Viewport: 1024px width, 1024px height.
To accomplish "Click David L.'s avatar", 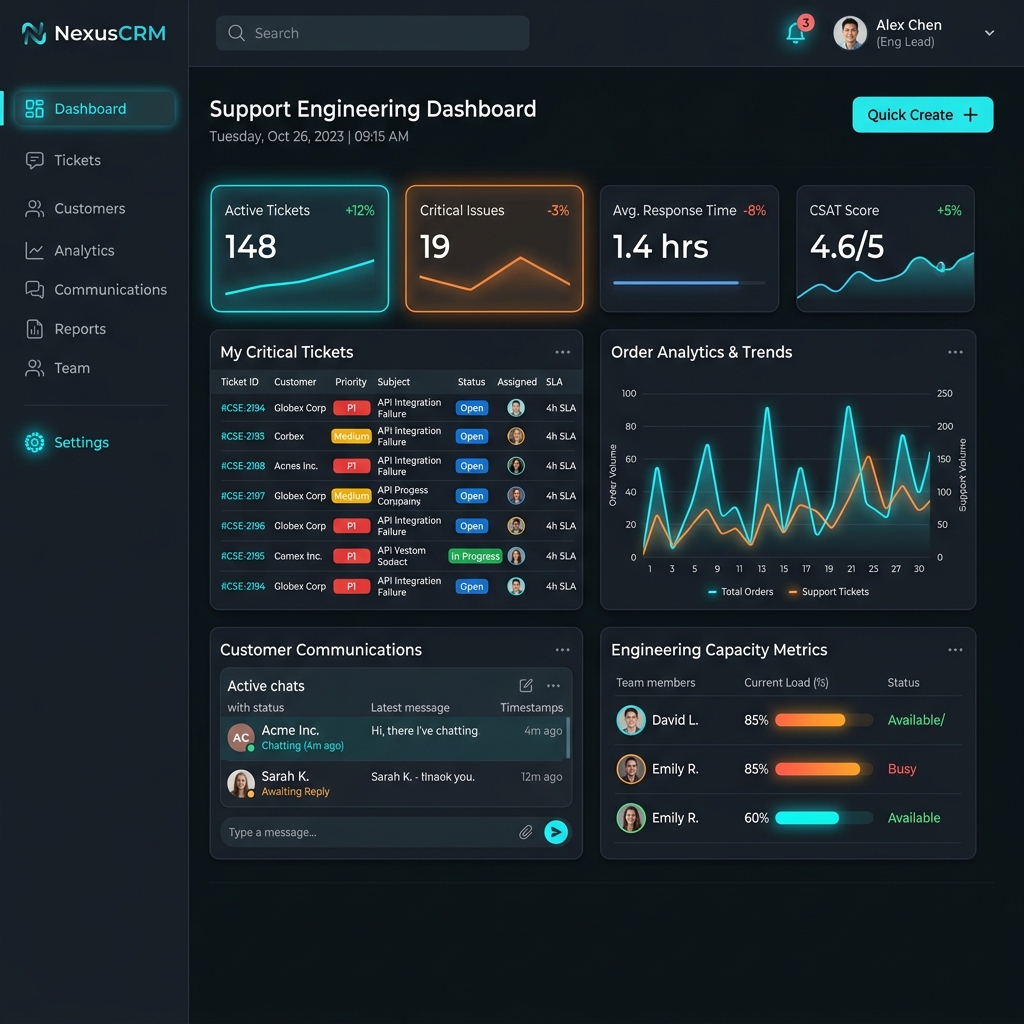I will tap(631, 720).
